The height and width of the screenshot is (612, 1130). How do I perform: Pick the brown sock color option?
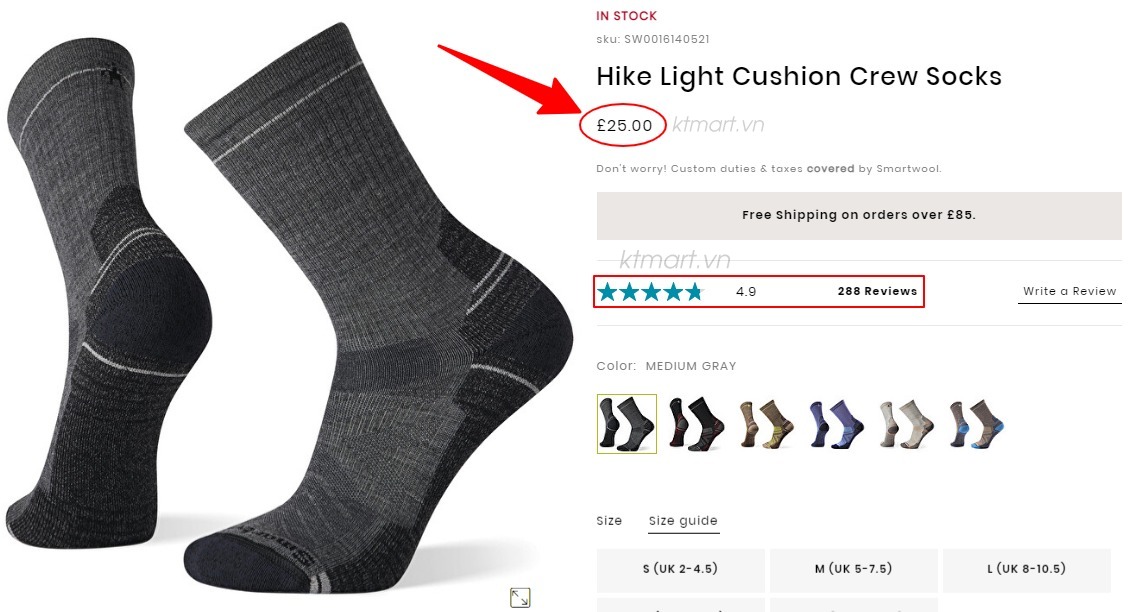(765, 423)
